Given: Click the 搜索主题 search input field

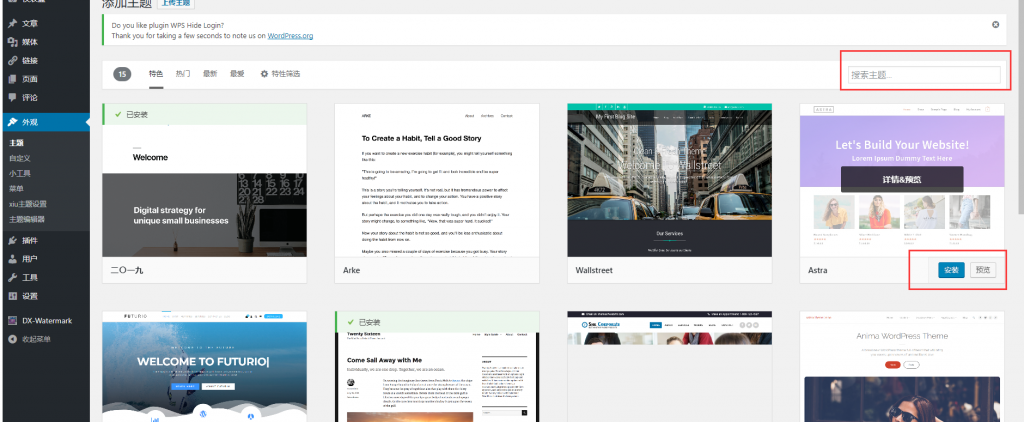Looking at the screenshot, I should (x=923, y=75).
